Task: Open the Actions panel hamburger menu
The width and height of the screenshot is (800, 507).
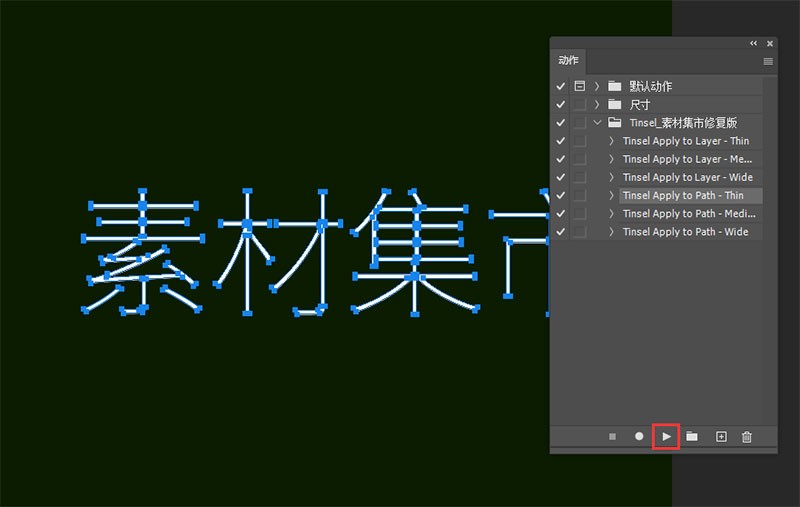Action: coord(768,61)
